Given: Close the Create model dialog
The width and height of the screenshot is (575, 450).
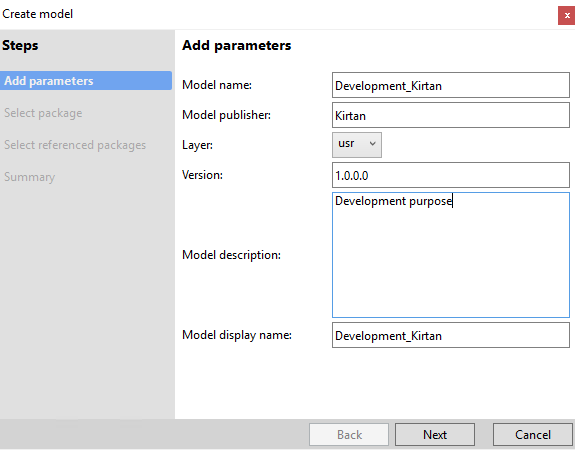Looking at the screenshot, I should [566, 15].
